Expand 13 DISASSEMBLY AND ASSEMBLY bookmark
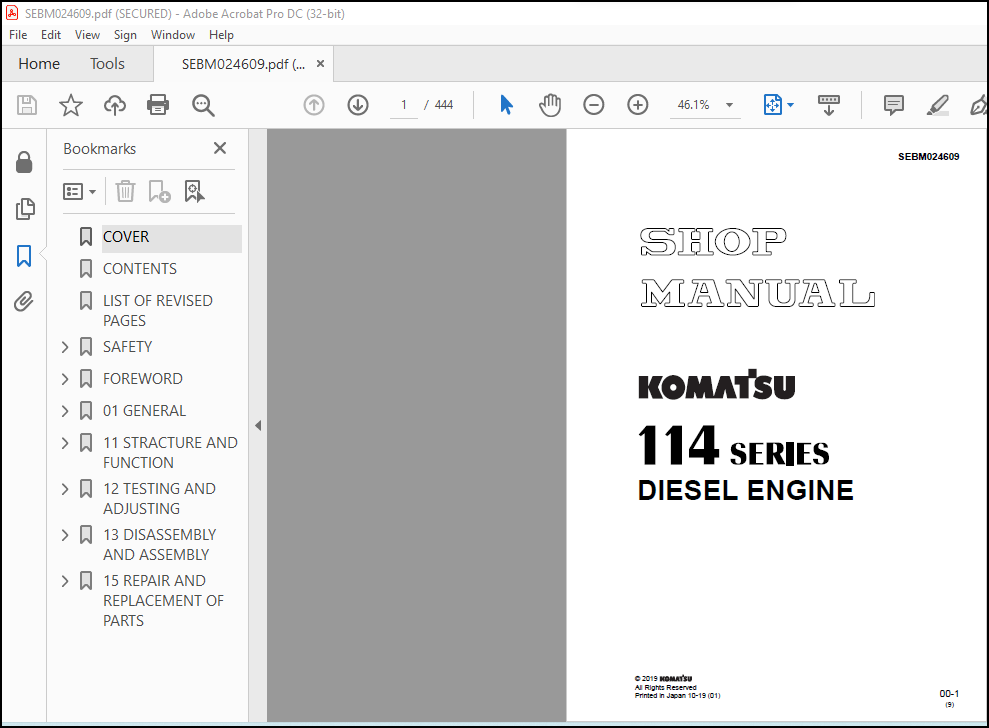 click(65, 535)
